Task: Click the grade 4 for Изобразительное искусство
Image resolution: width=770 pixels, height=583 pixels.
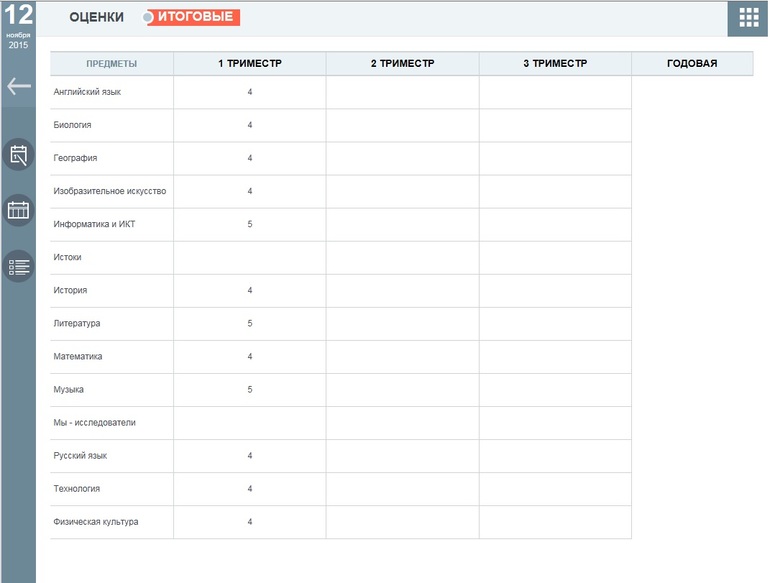Action: click(x=250, y=191)
